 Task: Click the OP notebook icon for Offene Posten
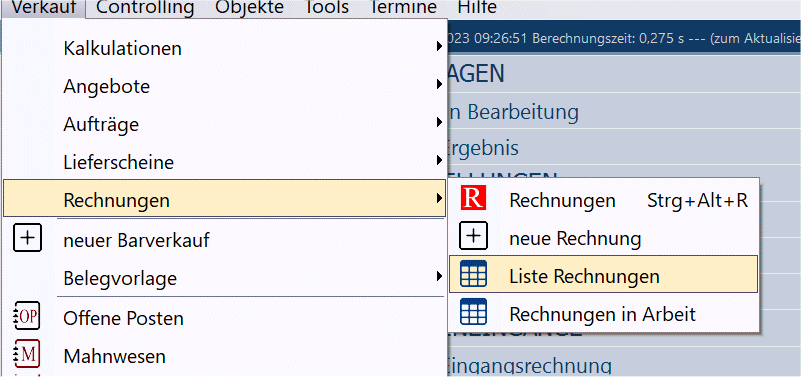pos(27,317)
